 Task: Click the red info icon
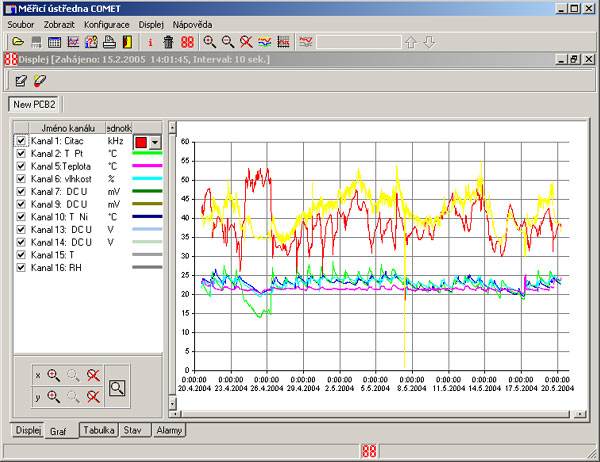coord(150,42)
